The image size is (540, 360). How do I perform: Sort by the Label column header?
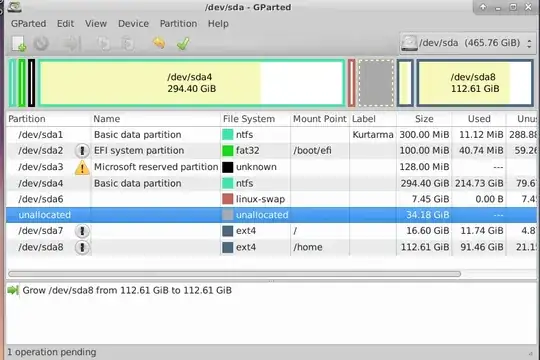[x=373, y=119]
